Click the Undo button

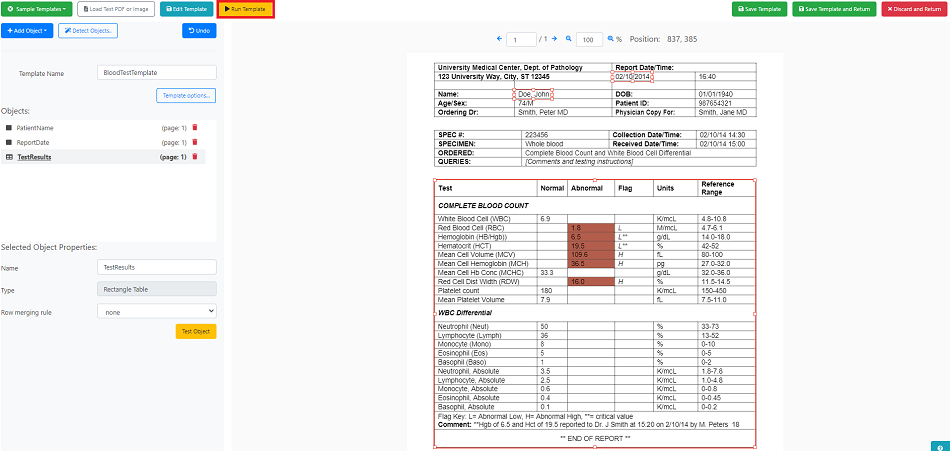click(199, 30)
